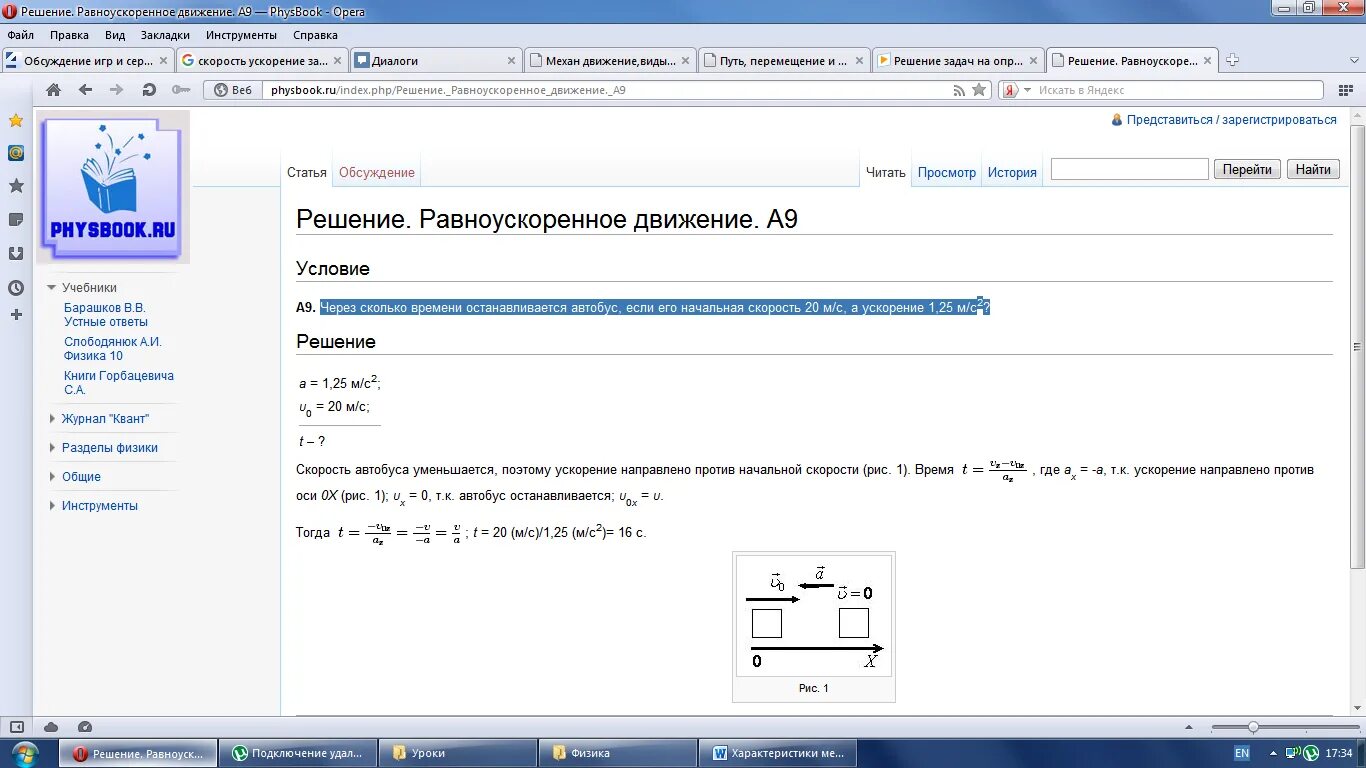Open the notes panel in sidebar
Image resolution: width=1366 pixels, height=768 pixels.
tap(16, 219)
